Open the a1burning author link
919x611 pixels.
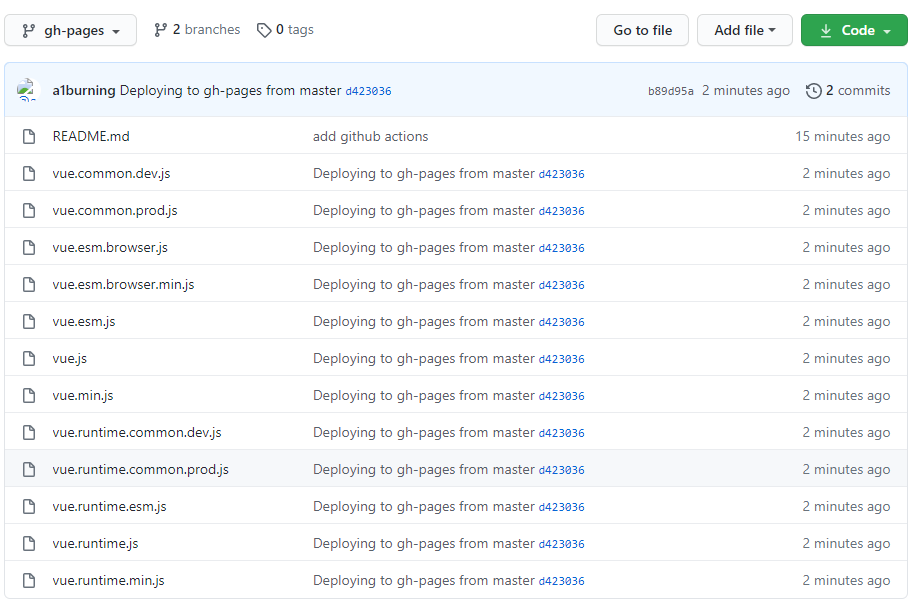tap(84, 90)
